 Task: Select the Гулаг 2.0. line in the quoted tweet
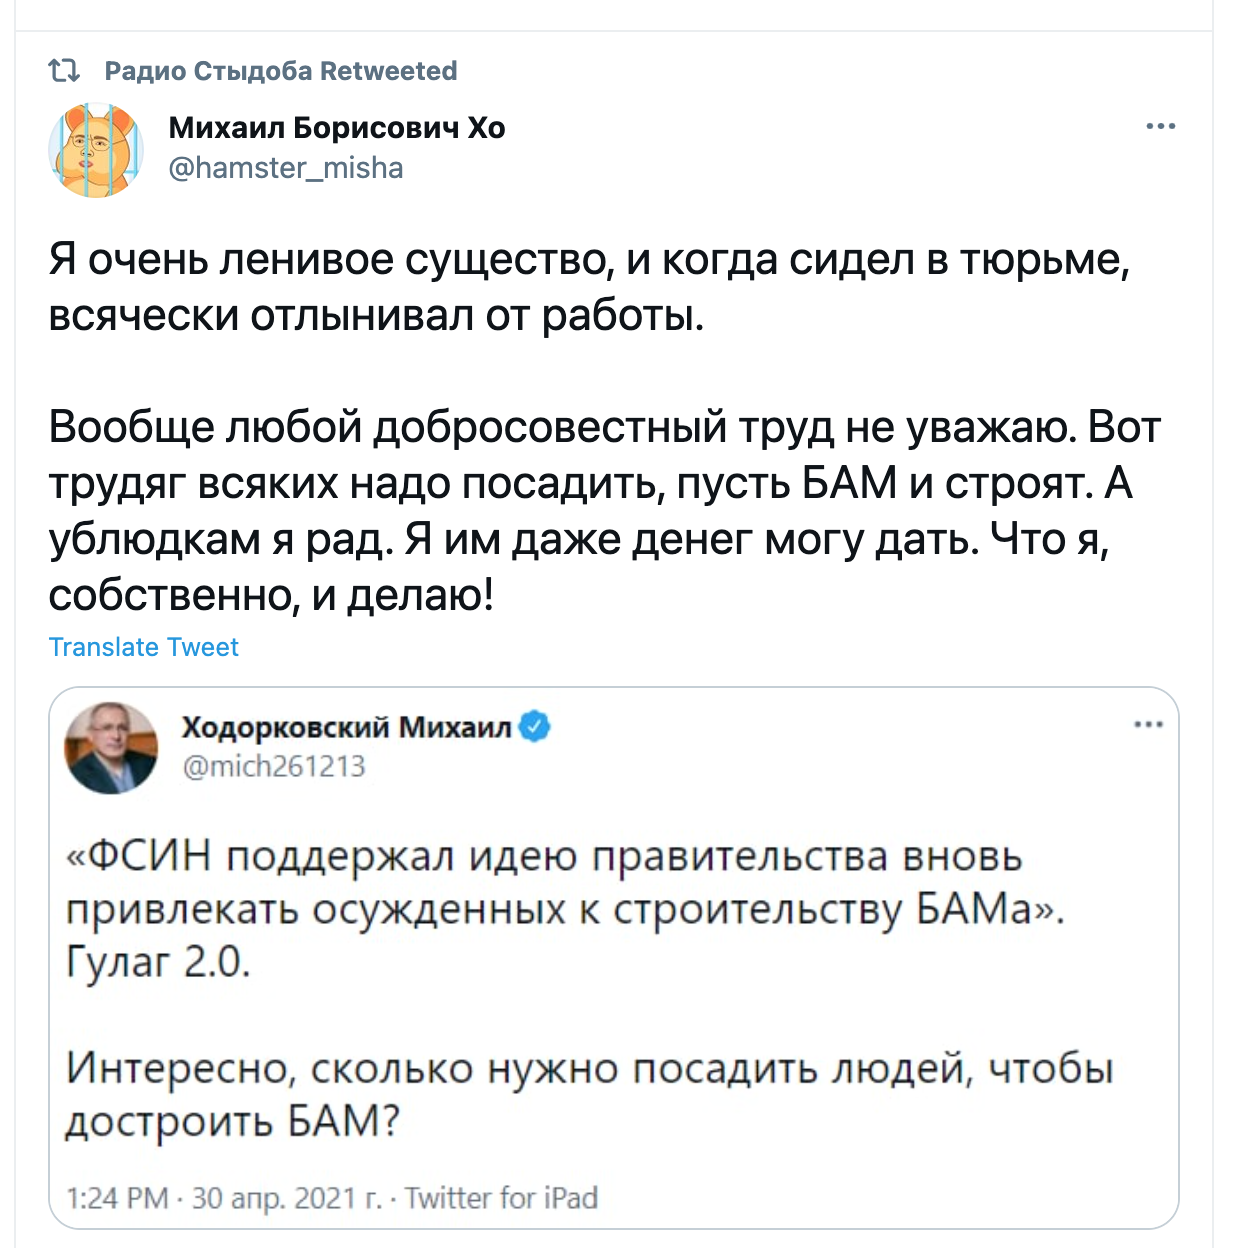pos(158,962)
